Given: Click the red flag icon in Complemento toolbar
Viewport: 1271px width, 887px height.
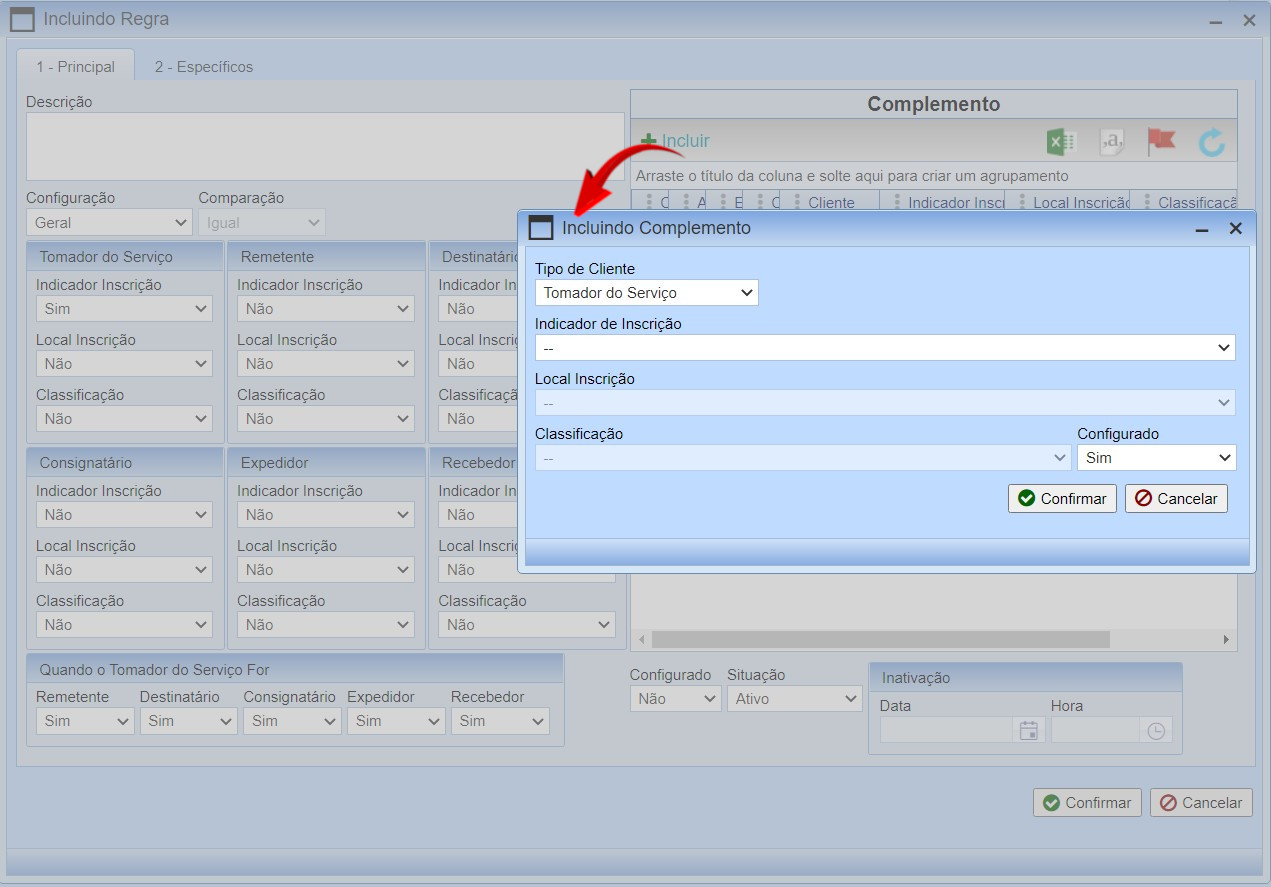Looking at the screenshot, I should click(1161, 142).
